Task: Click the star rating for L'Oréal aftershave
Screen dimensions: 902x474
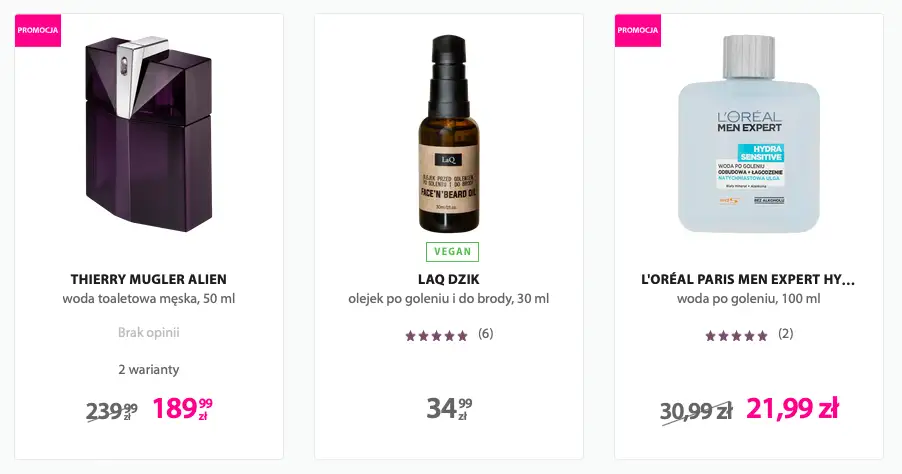Action: tap(736, 335)
